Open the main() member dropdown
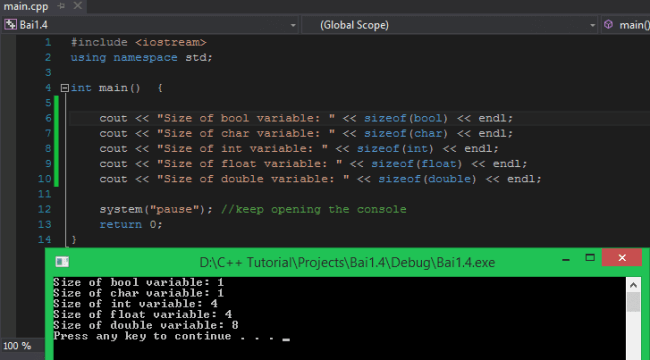This screenshot has width=650, height=360. click(626, 25)
